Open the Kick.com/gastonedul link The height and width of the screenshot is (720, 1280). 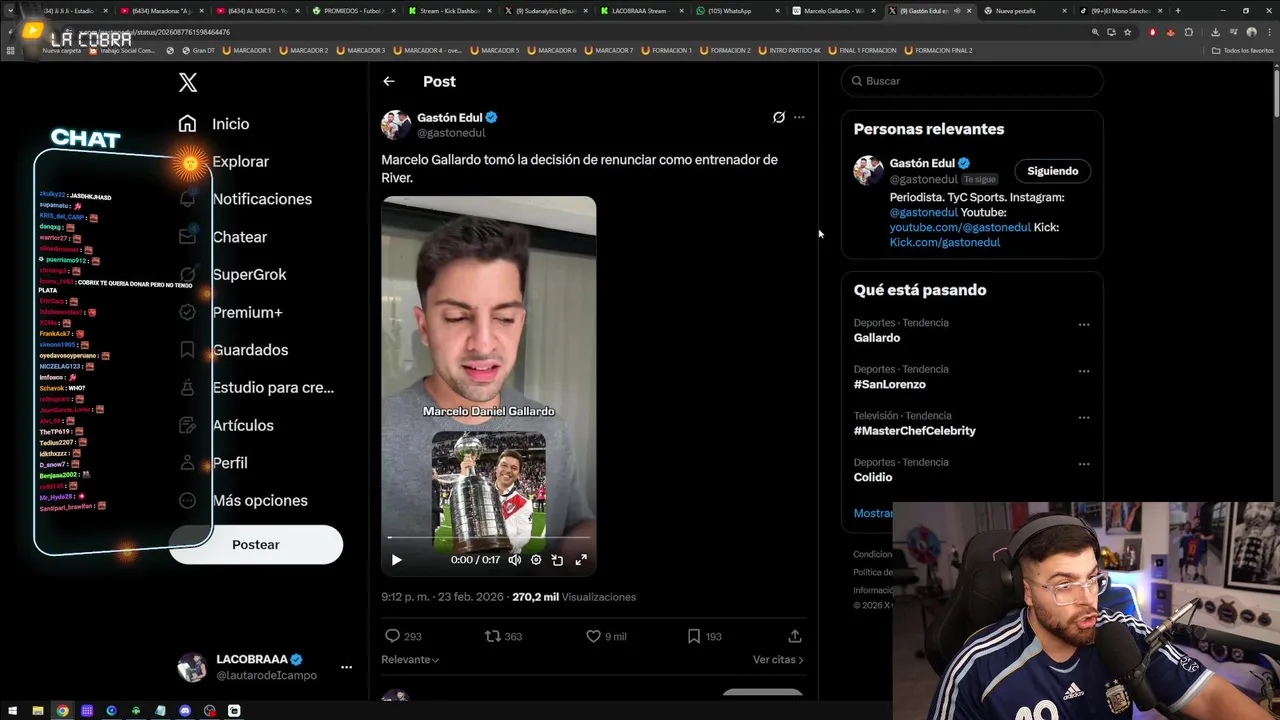(x=945, y=242)
